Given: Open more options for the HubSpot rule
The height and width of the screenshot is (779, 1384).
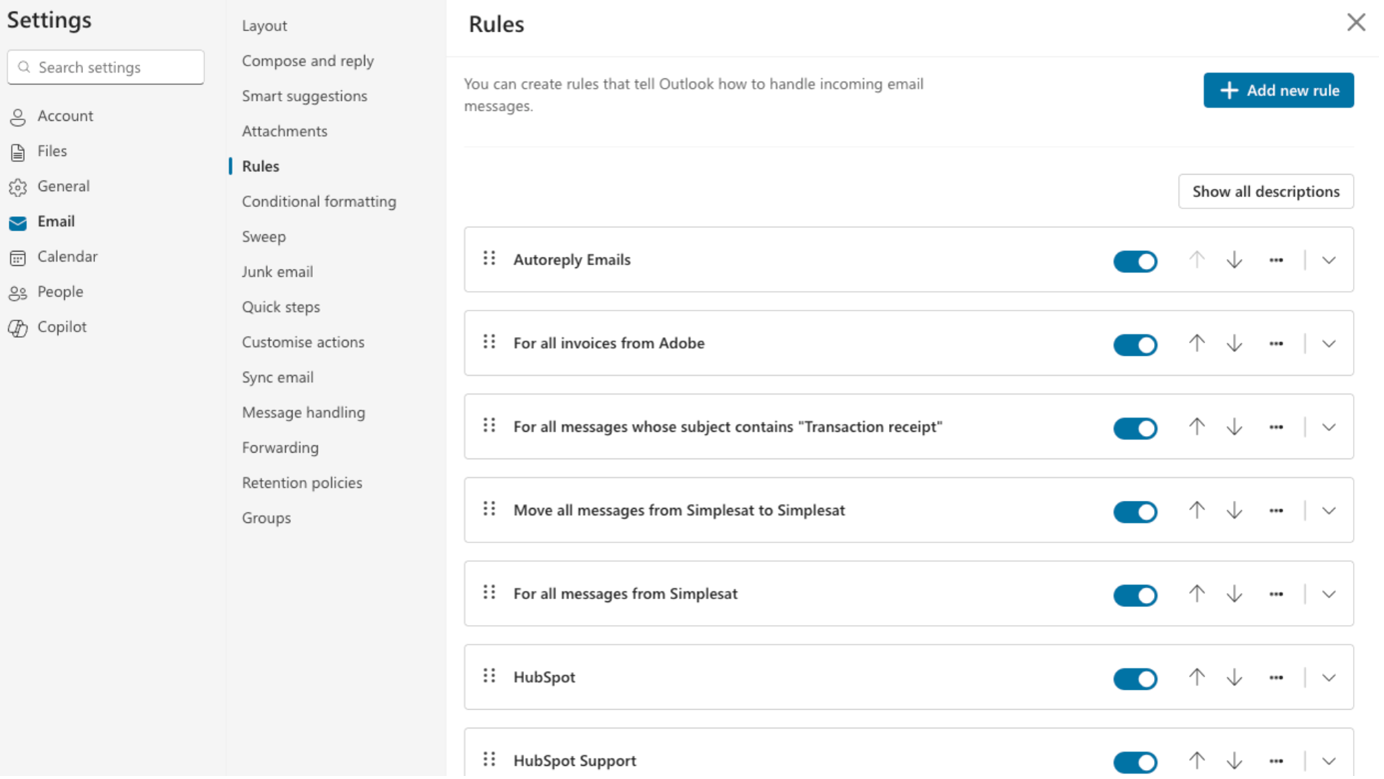Looking at the screenshot, I should point(1276,678).
